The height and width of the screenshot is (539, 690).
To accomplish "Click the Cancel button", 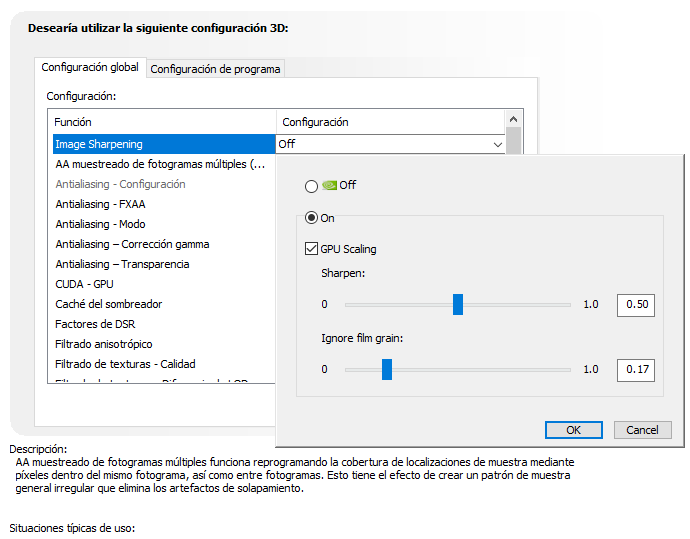I will tap(642, 430).
